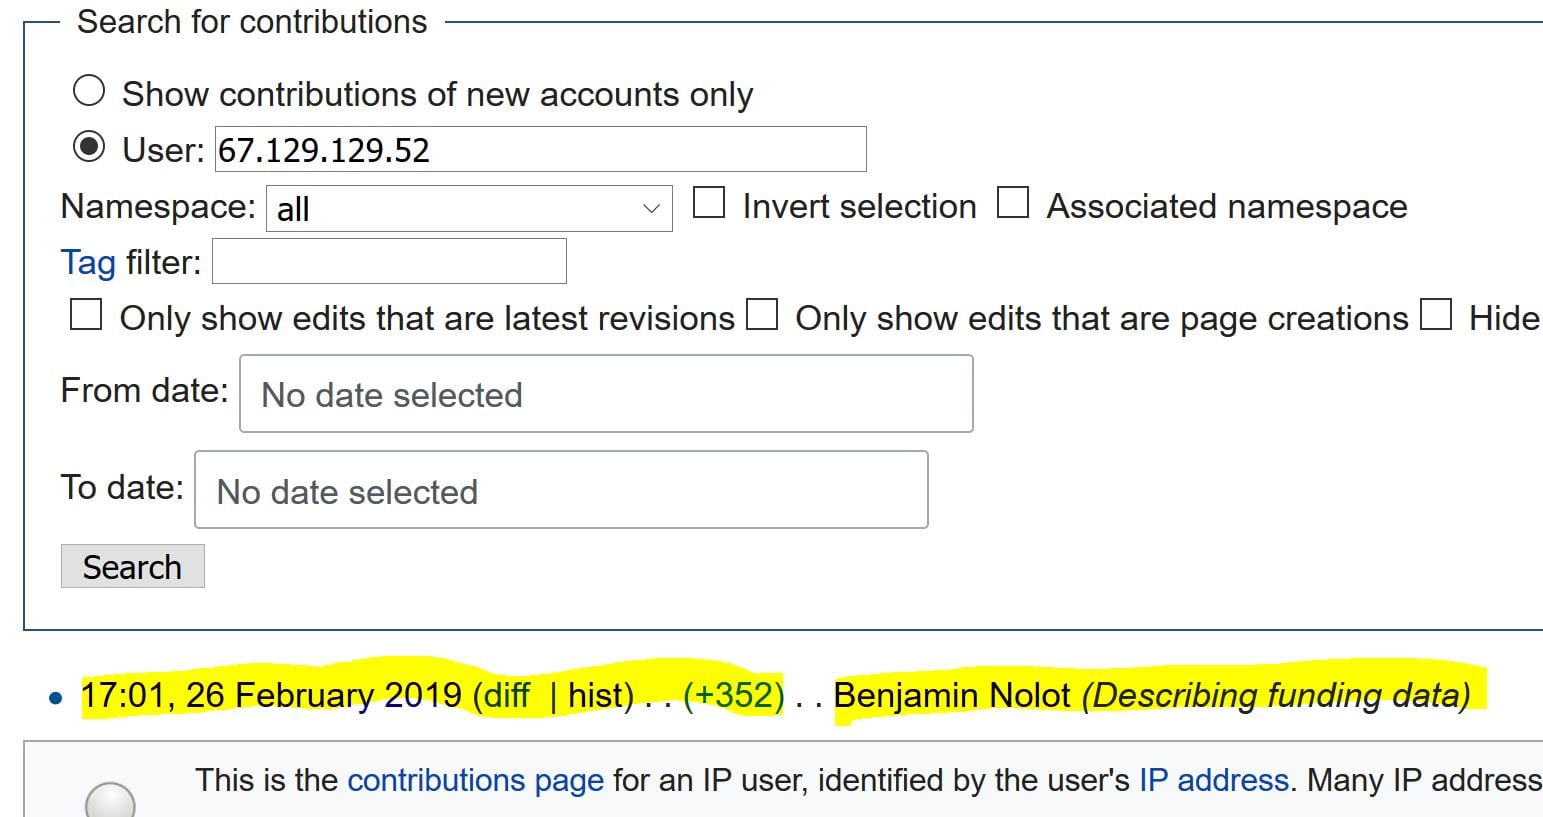Follow the 'contributions page' link
Viewport: 1543px width, 817px height.
[x=475, y=780]
